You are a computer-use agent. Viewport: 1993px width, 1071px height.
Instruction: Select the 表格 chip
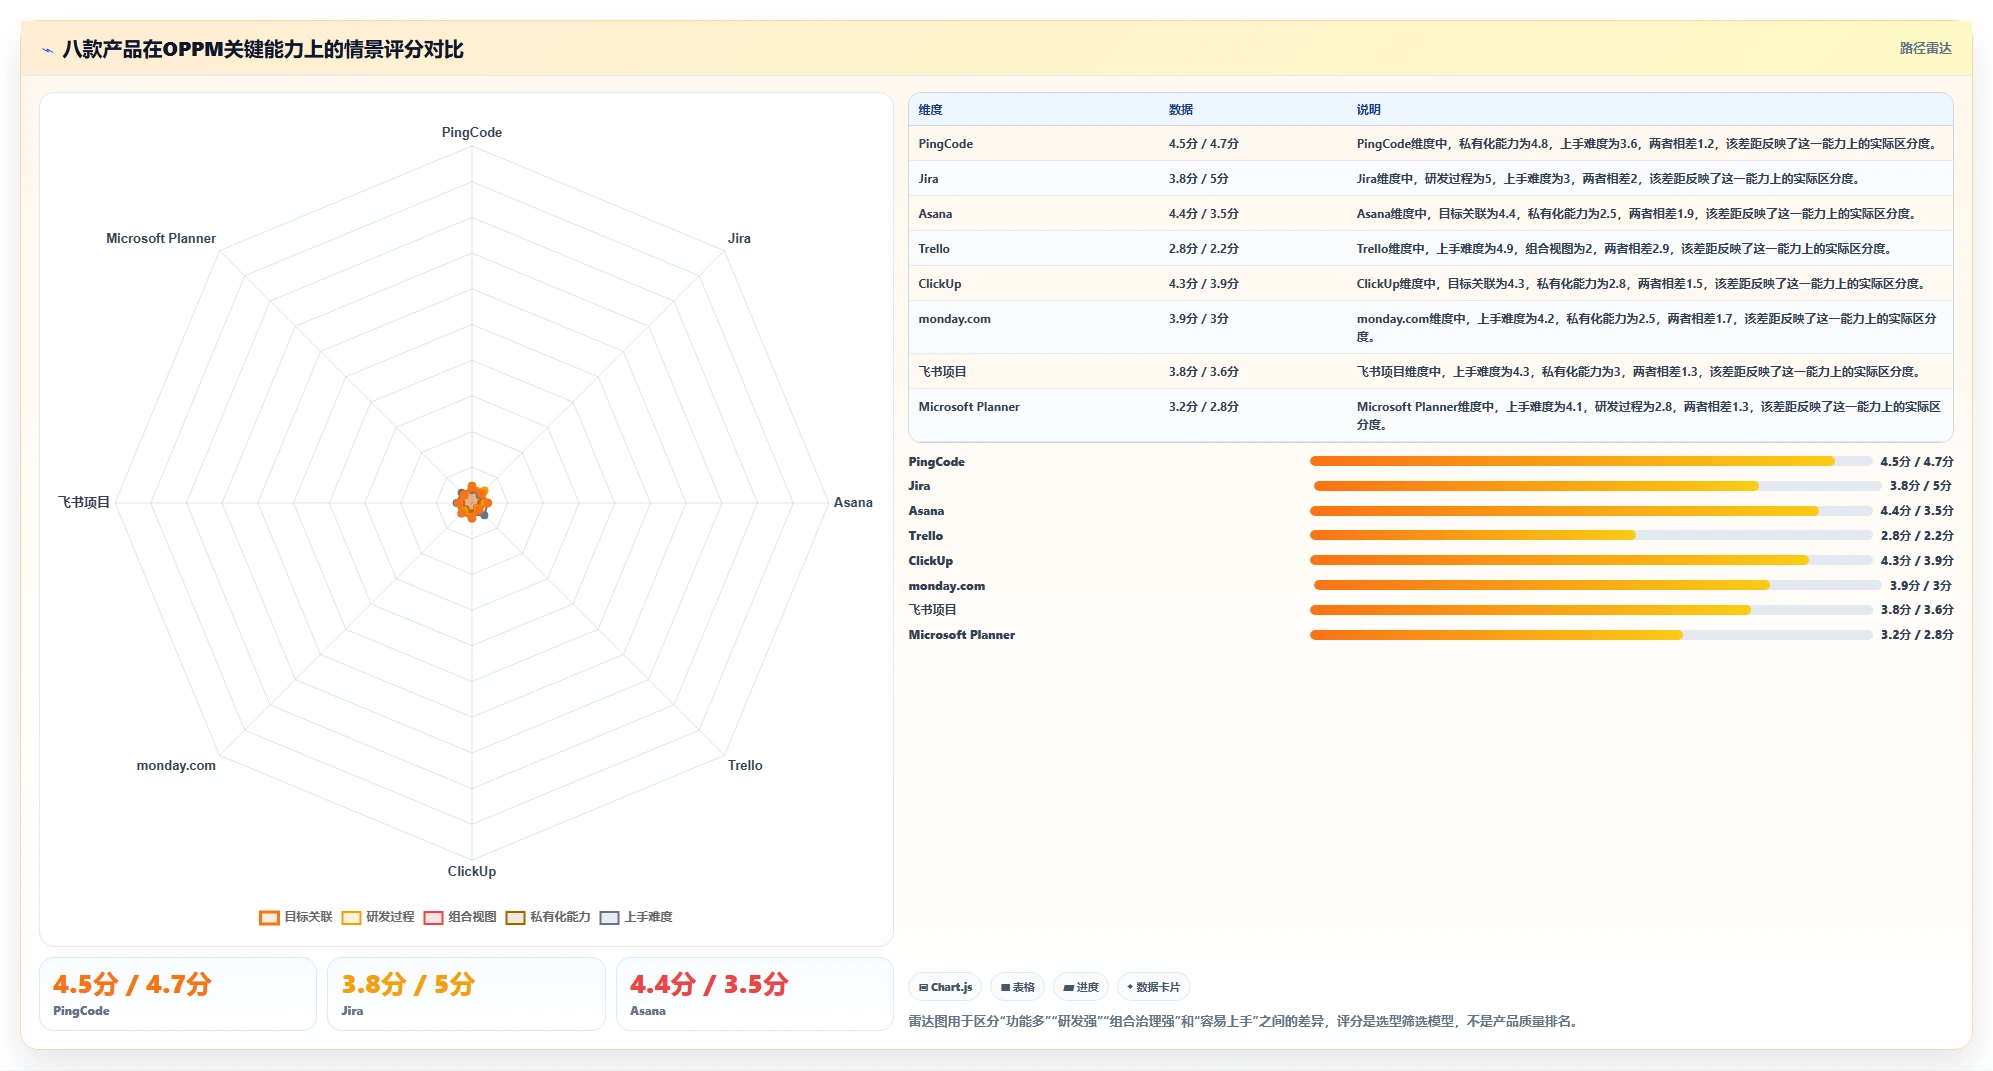(1018, 987)
